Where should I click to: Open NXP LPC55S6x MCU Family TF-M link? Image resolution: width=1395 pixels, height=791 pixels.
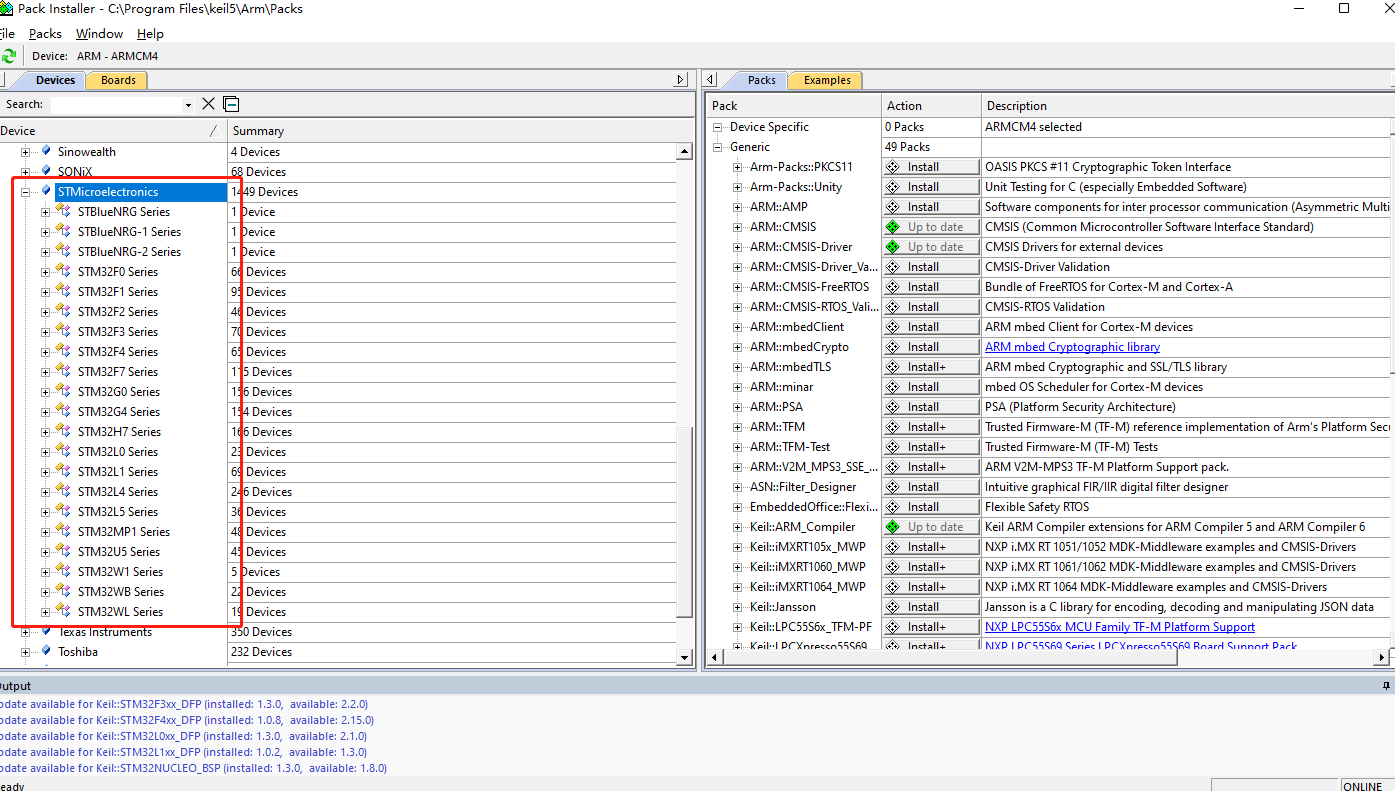[x=1119, y=627]
